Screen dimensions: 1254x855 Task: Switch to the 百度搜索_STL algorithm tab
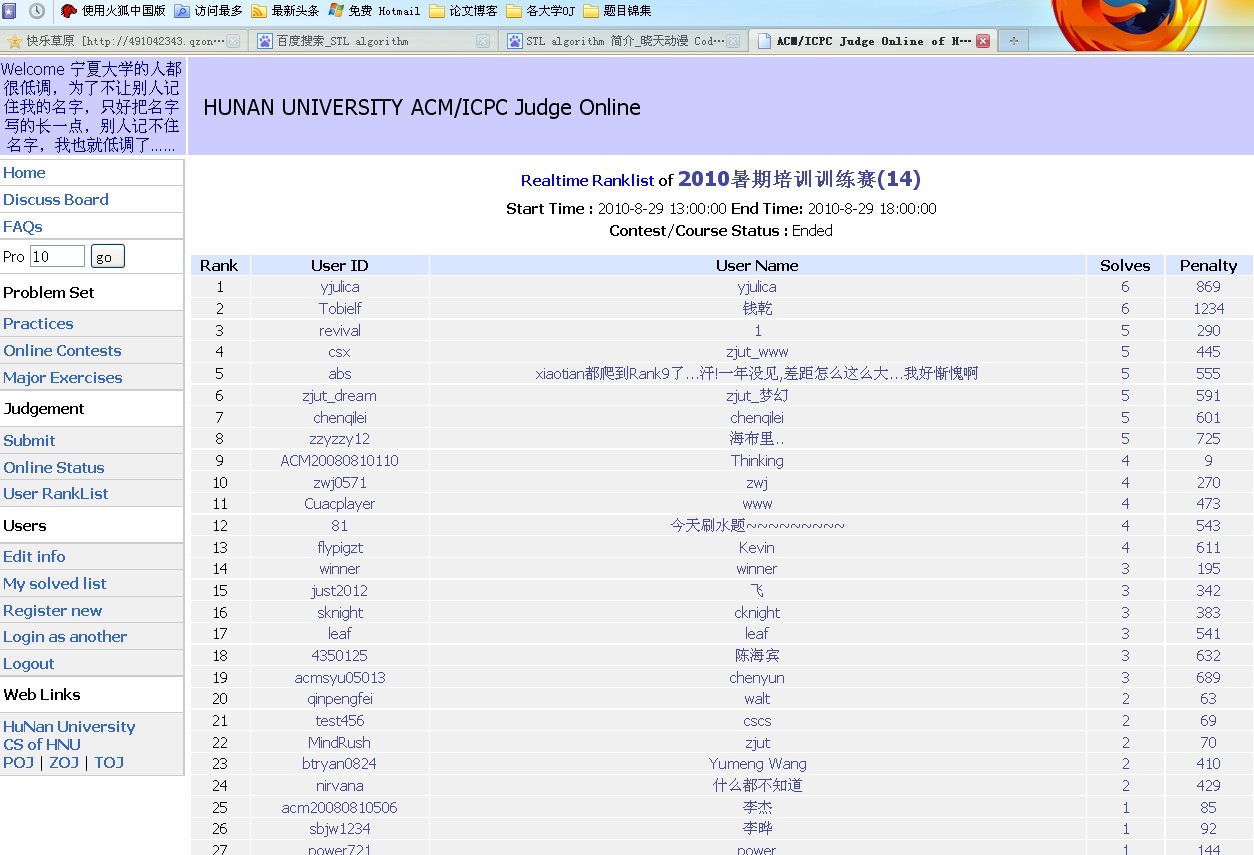(x=372, y=41)
